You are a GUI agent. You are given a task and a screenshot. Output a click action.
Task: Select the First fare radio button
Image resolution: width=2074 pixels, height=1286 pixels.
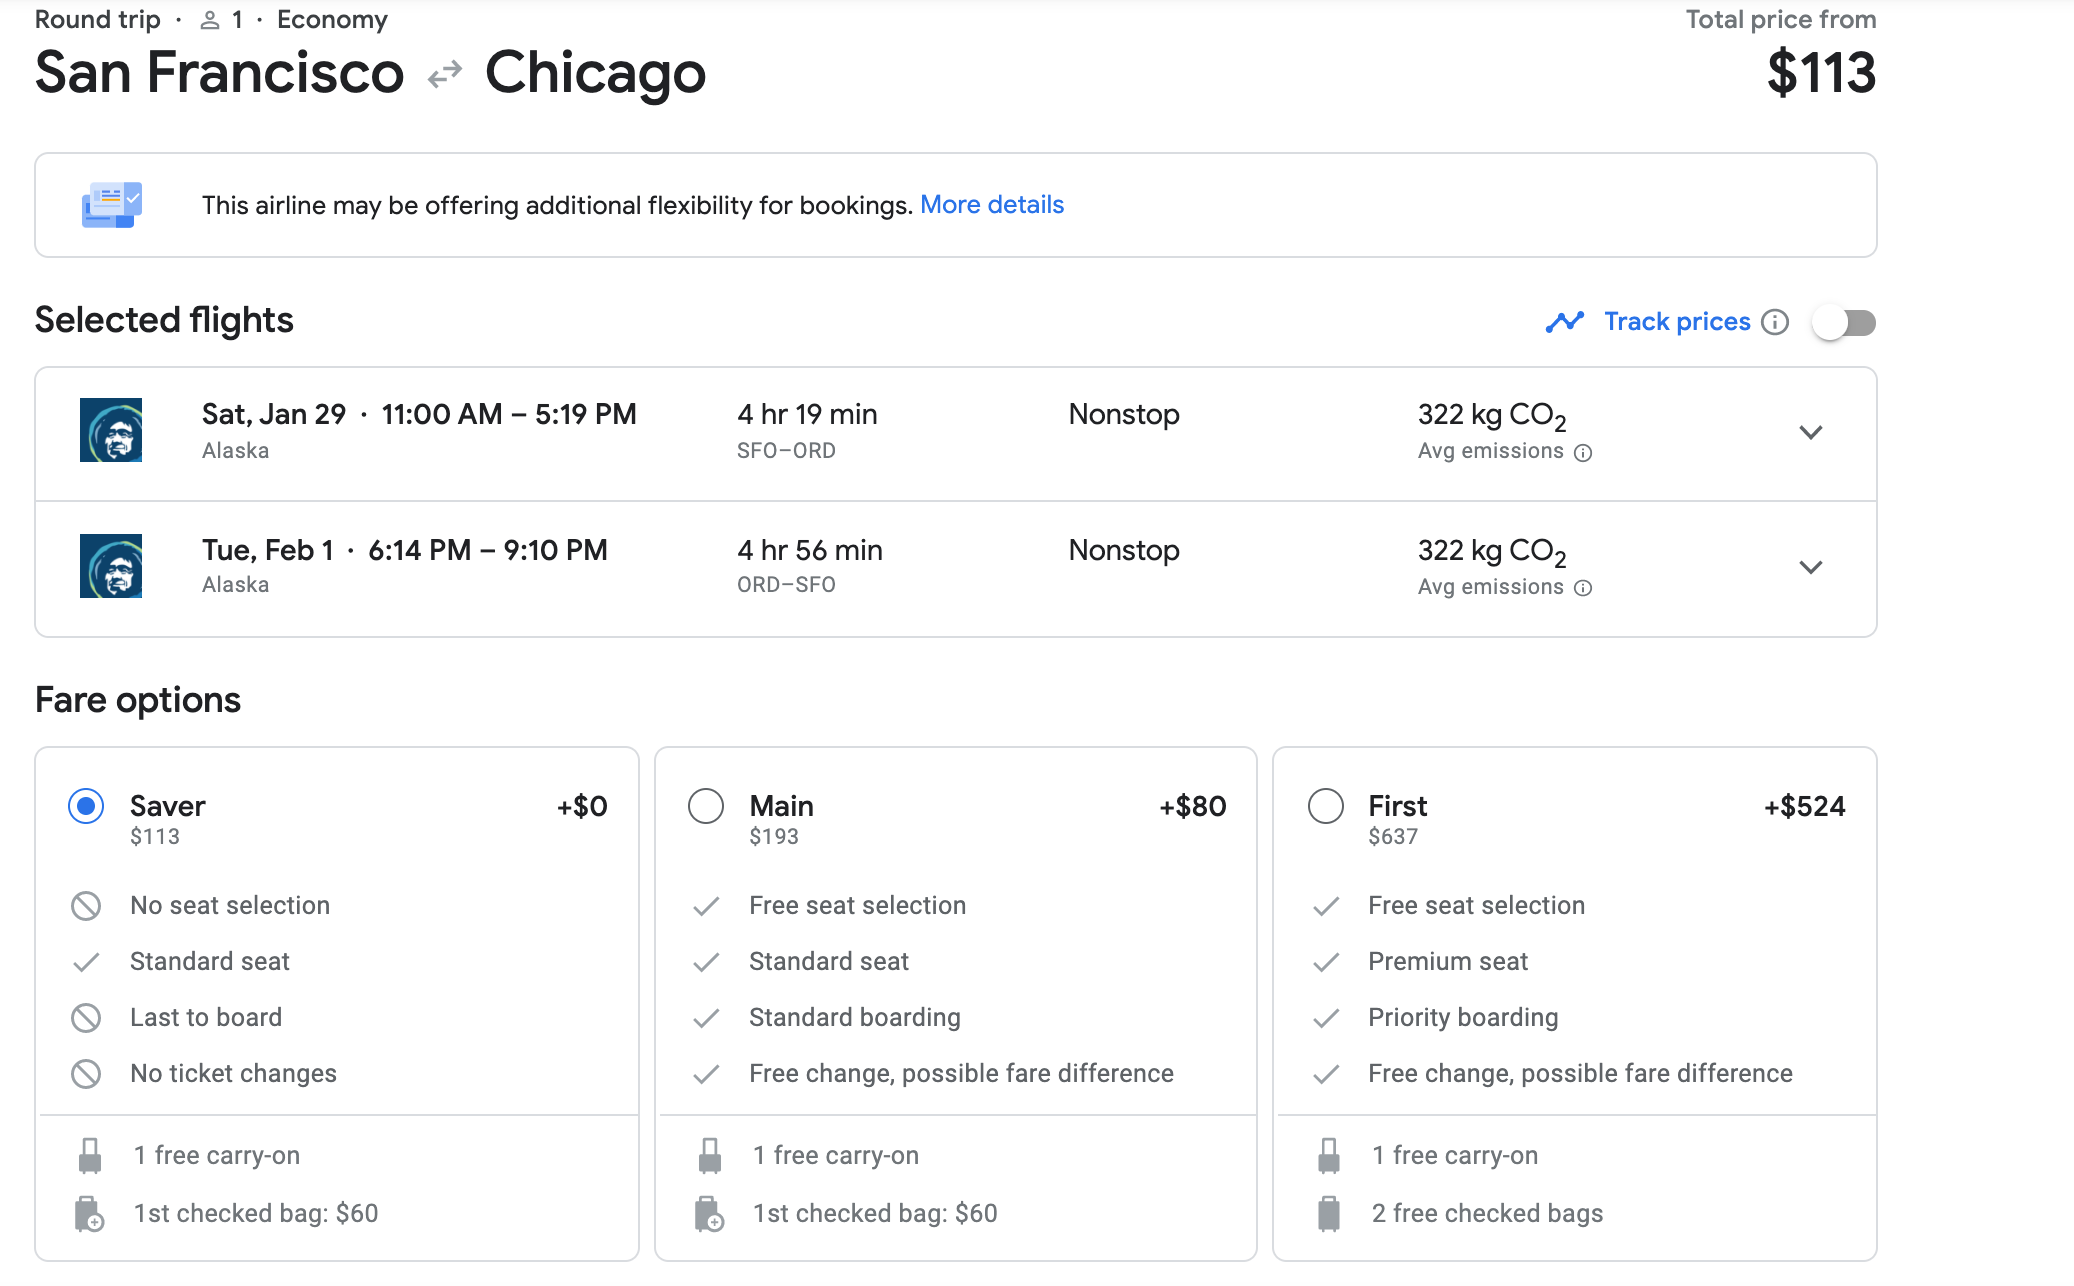pyautogui.click(x=1326, y=806)
